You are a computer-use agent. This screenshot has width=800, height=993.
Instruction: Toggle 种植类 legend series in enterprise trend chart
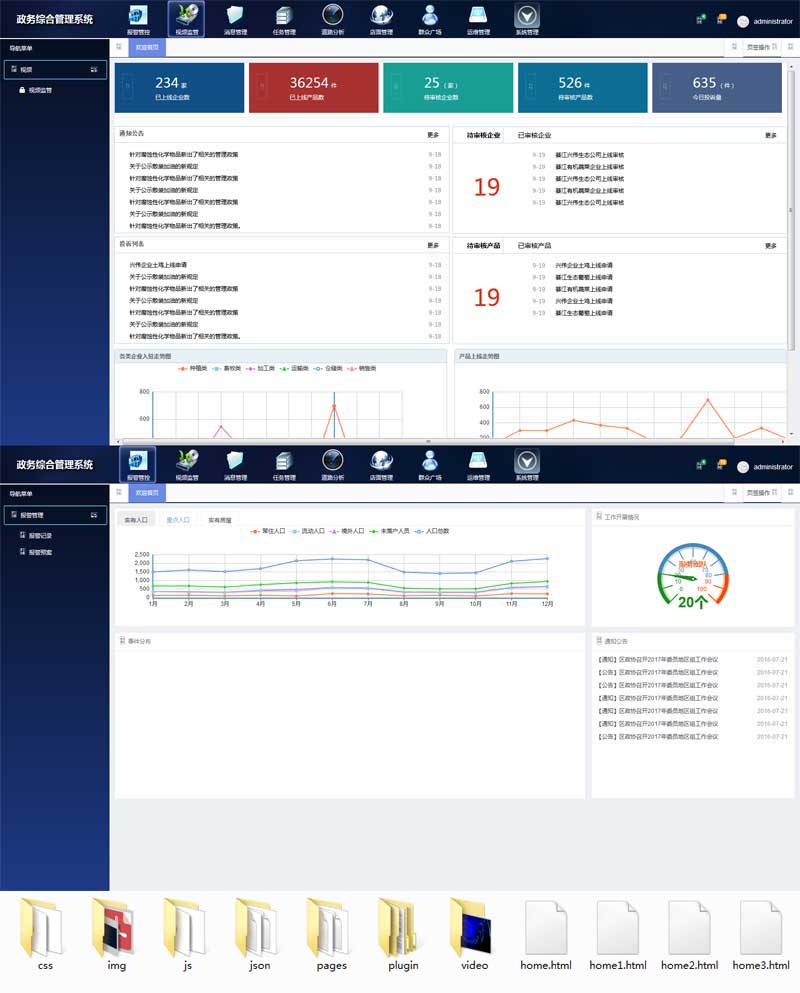(x=193, y=368)
